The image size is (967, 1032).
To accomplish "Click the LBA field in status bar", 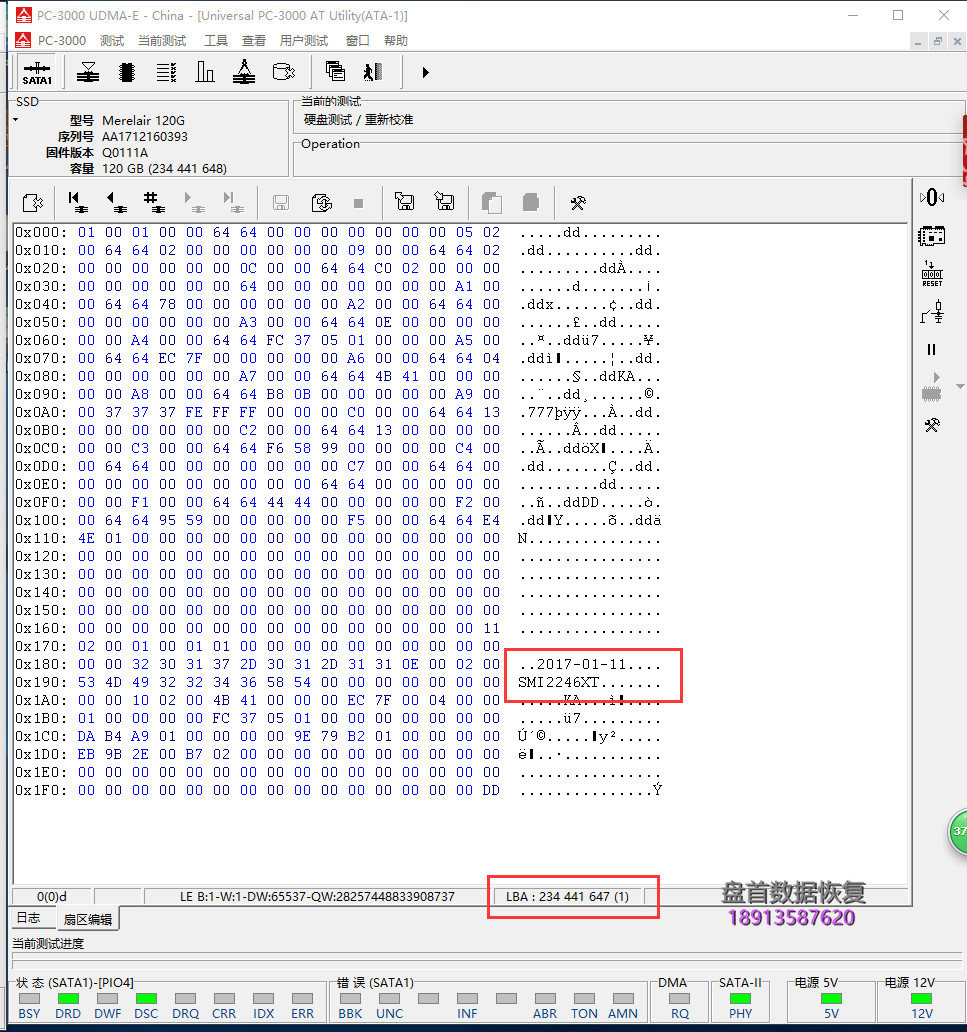I will (x=573, y=896).
